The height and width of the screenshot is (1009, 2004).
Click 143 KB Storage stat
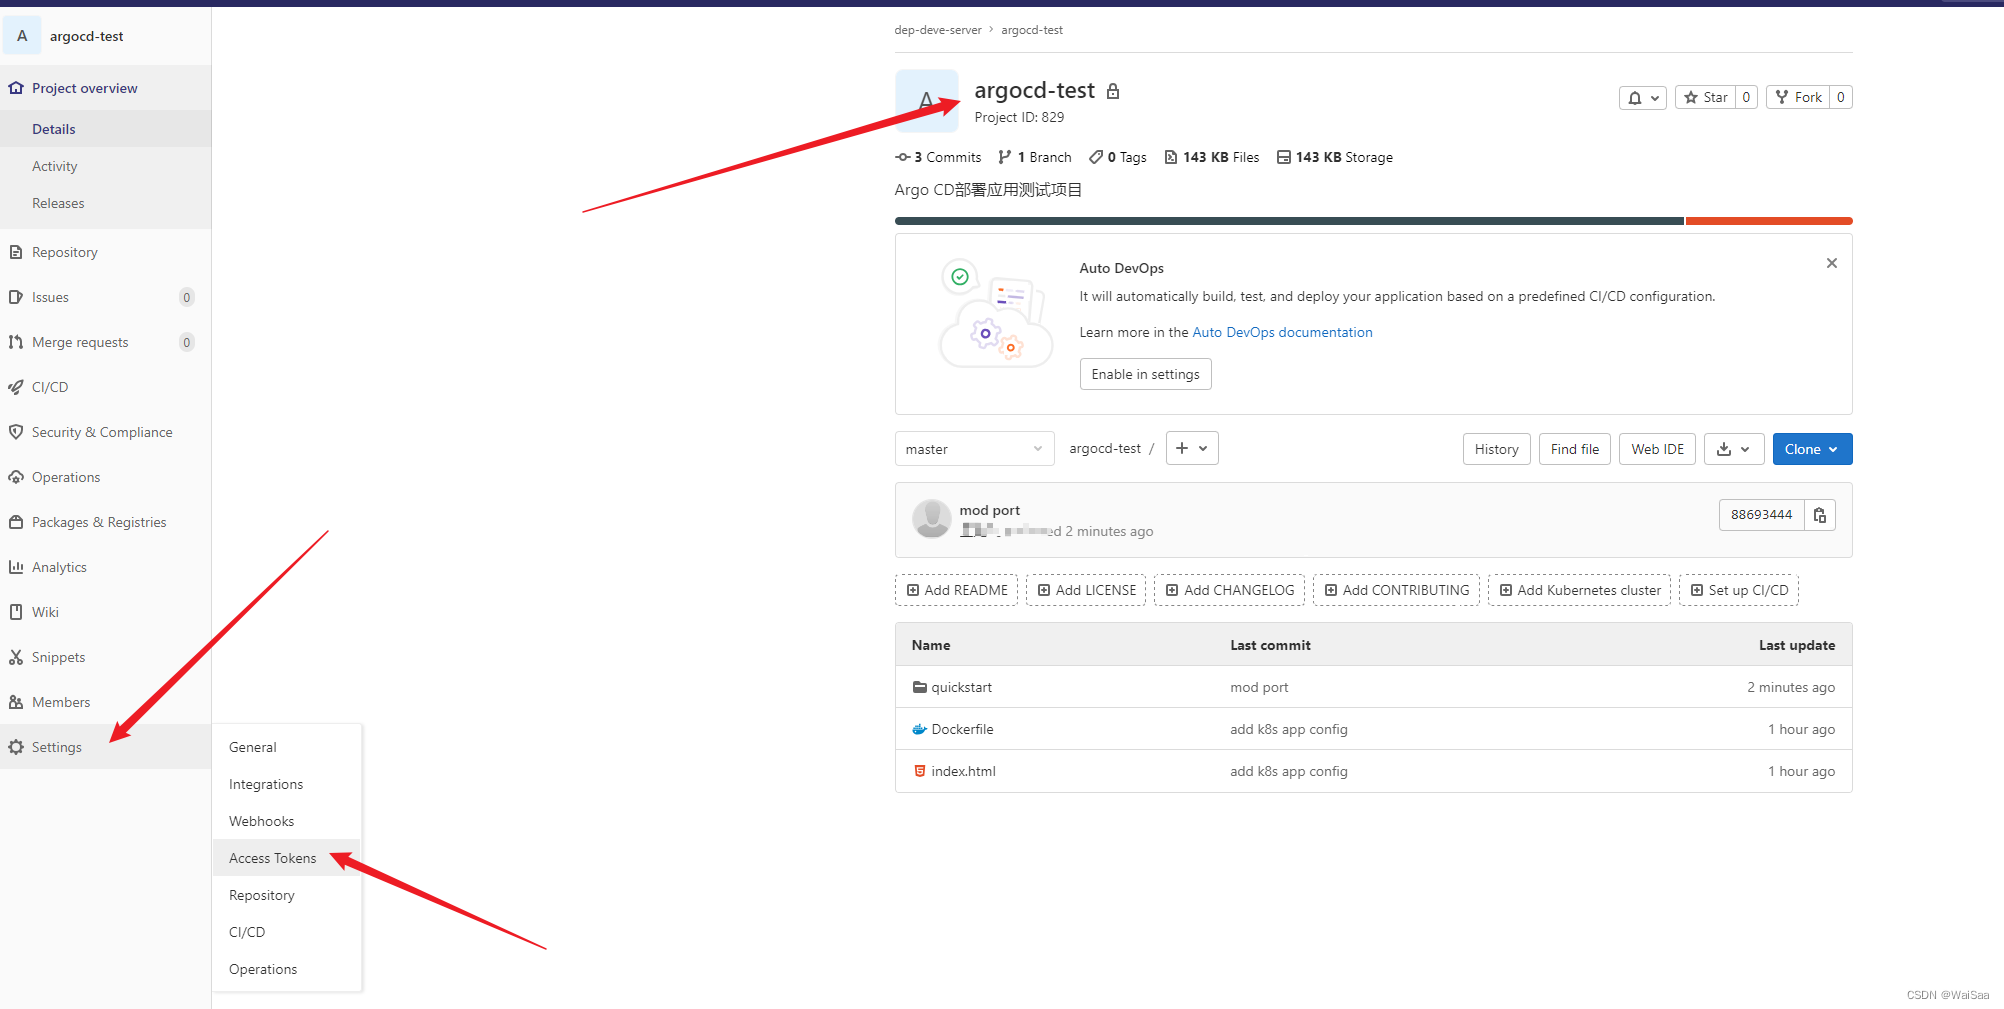coord(1334,157)
